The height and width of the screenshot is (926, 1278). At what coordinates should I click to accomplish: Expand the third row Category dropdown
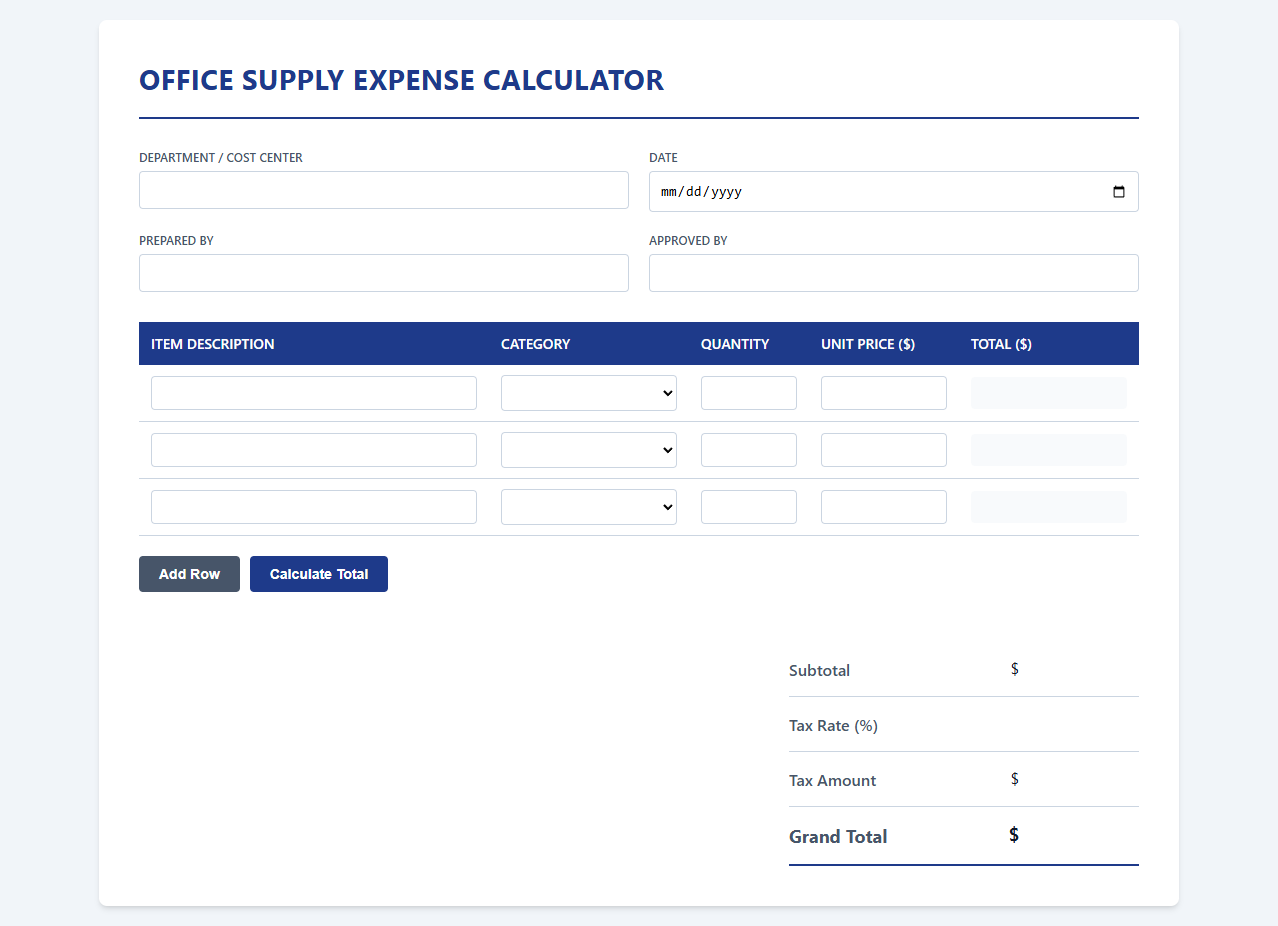click(589, 507)
